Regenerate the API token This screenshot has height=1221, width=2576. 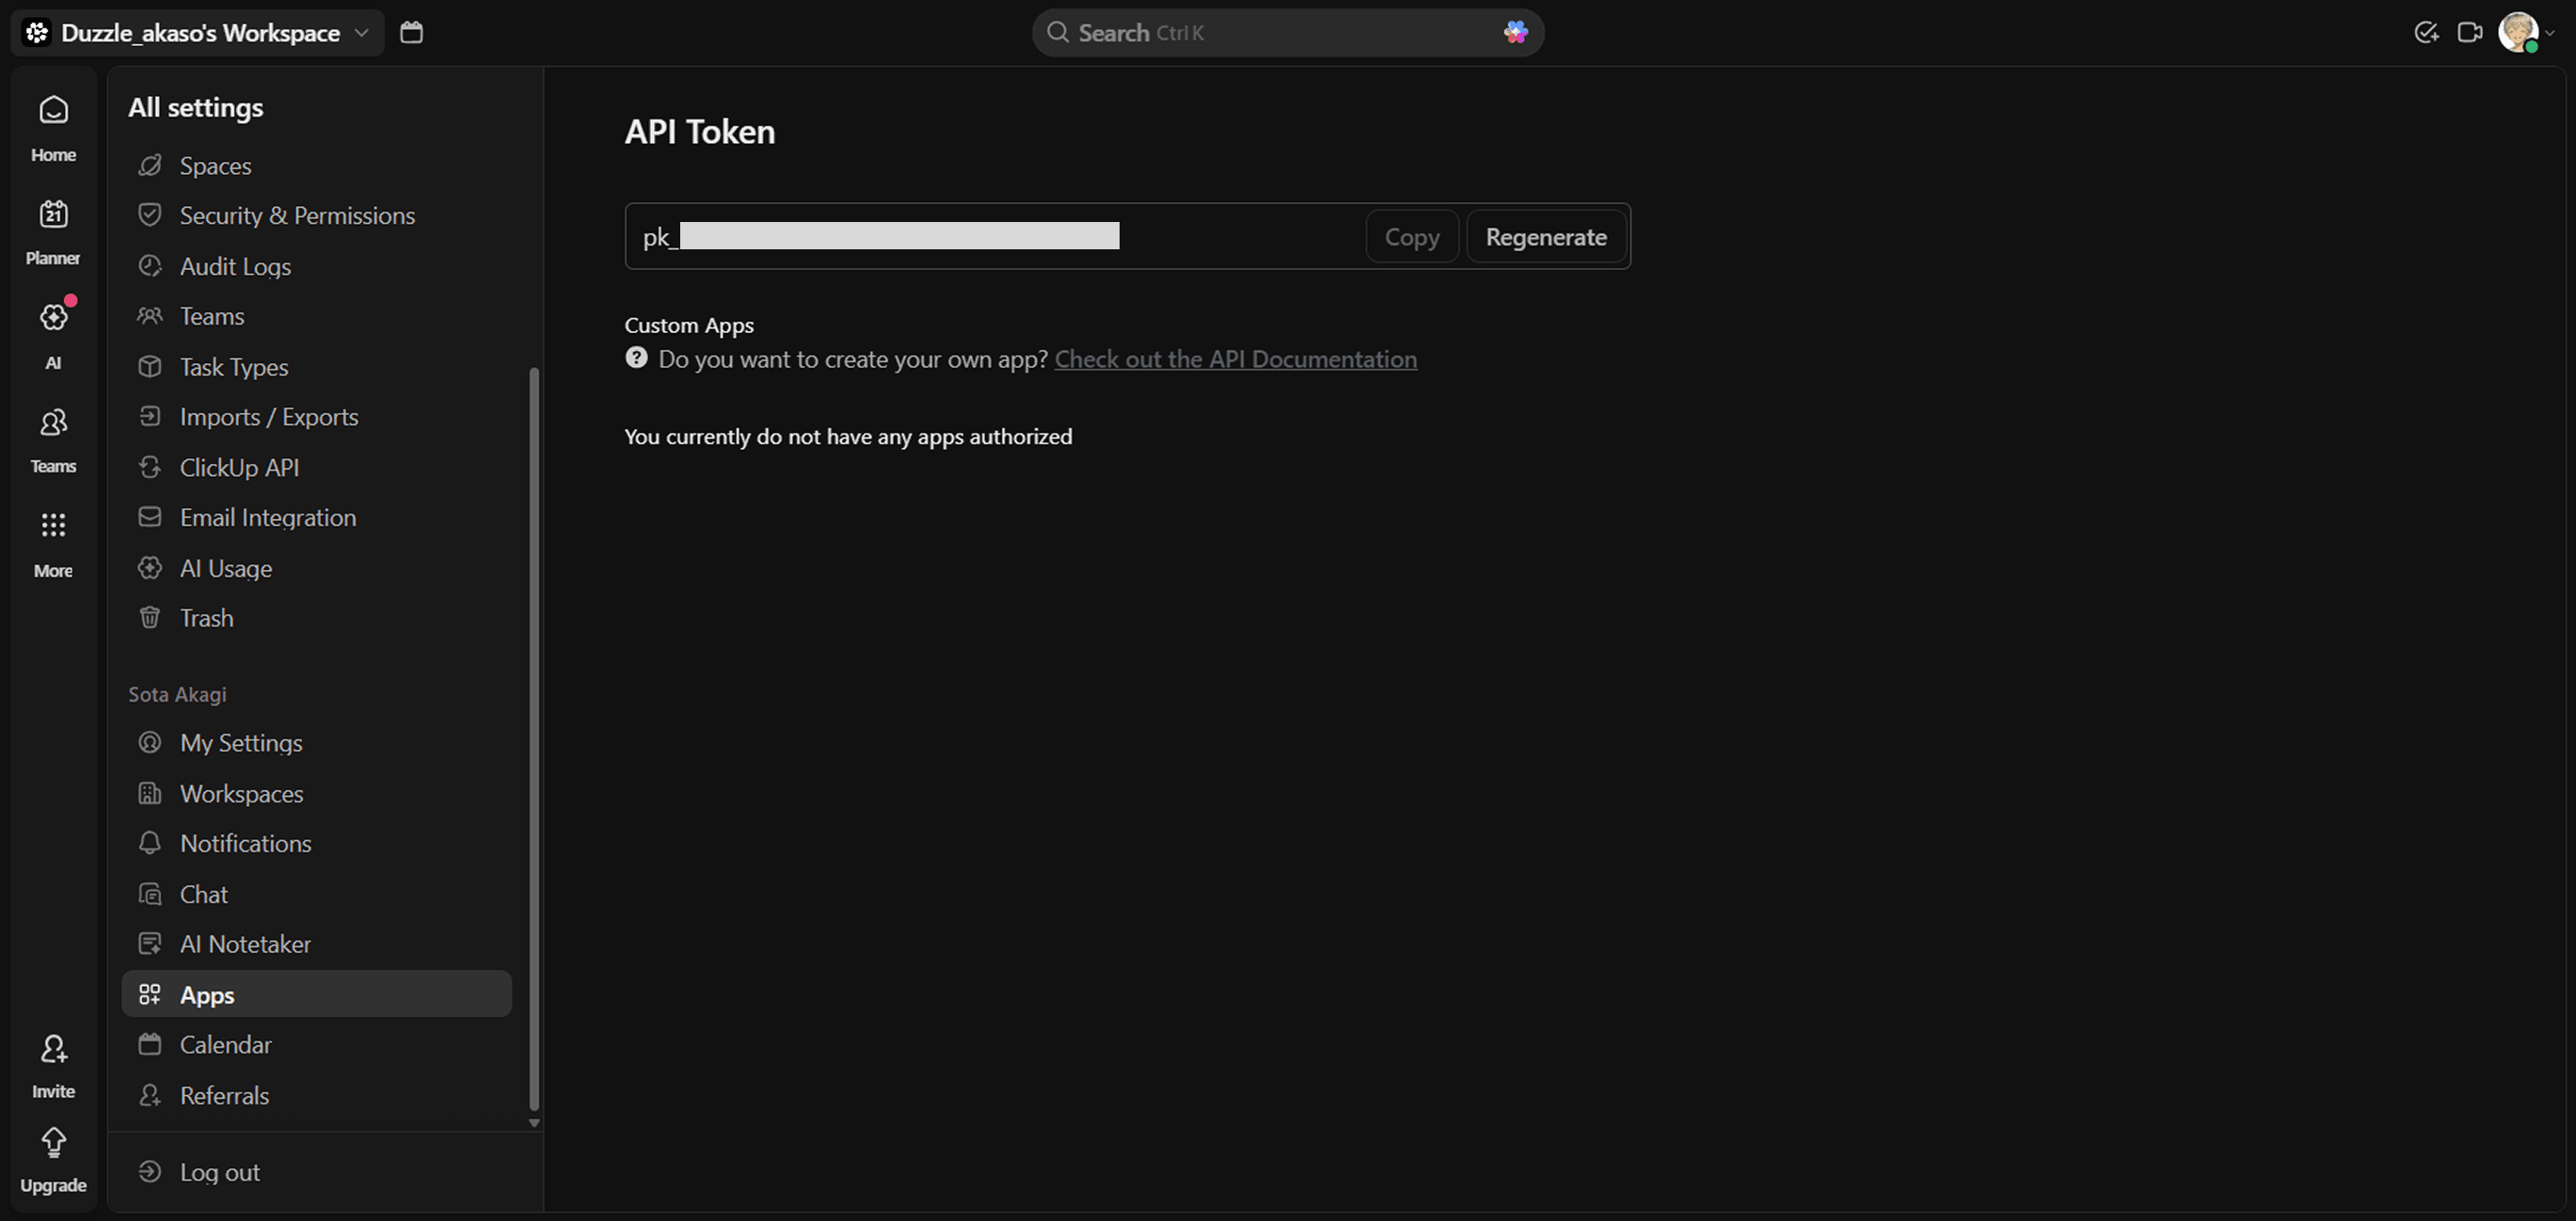pyautogui.click(x=1545, y=236)
